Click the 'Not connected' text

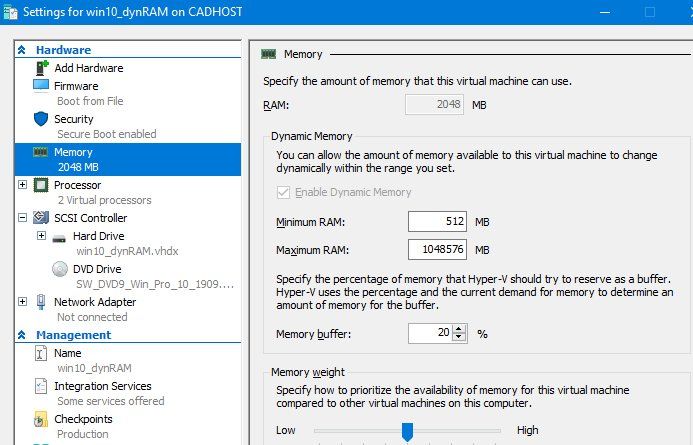[92, 317]
